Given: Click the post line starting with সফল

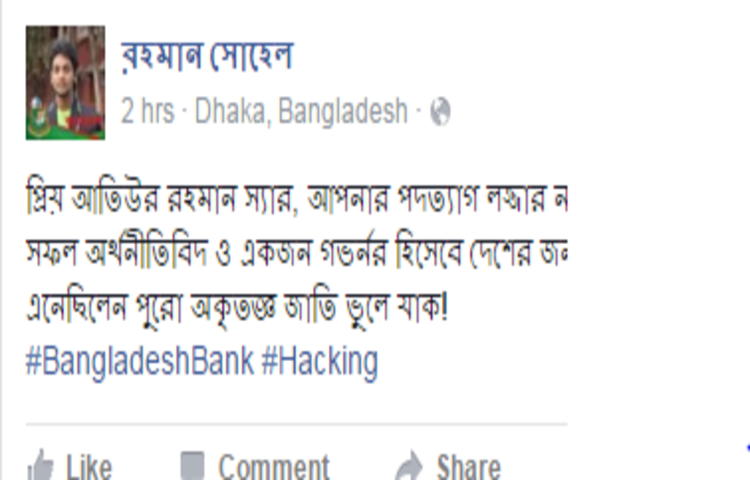Looking at the screenshot, I should coord(297,253).
